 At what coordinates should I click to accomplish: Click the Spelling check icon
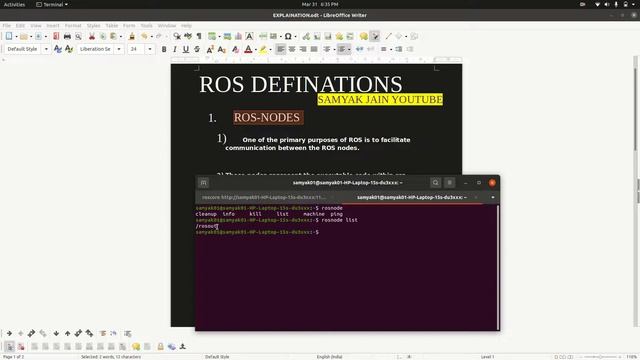188,36
